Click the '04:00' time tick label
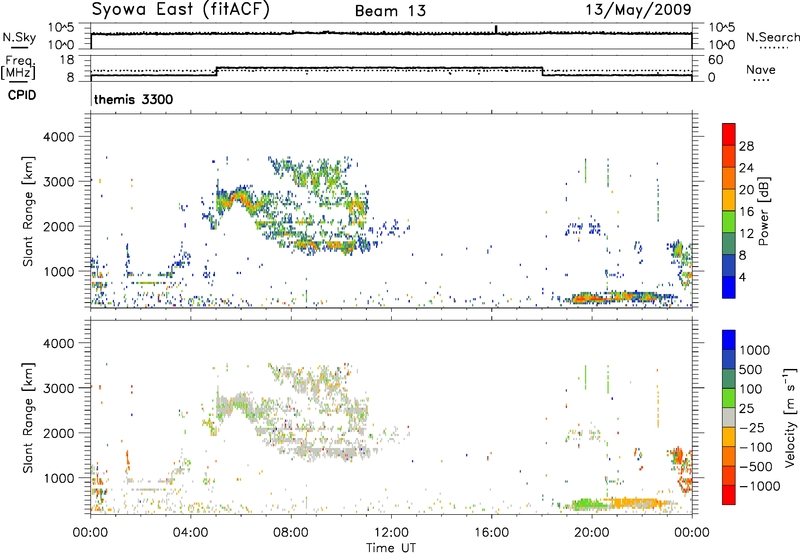 tap(191, 533)
